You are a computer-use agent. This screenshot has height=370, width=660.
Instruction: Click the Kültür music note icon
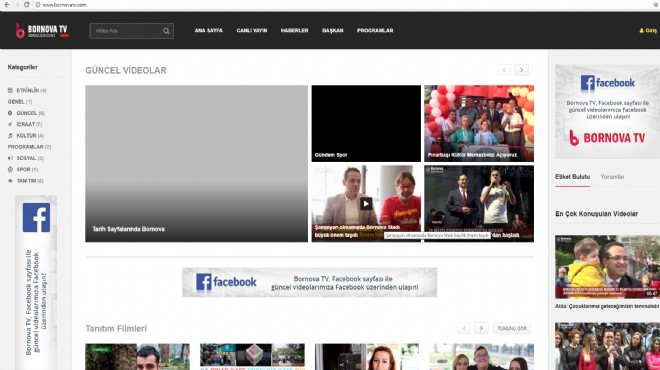10,136
